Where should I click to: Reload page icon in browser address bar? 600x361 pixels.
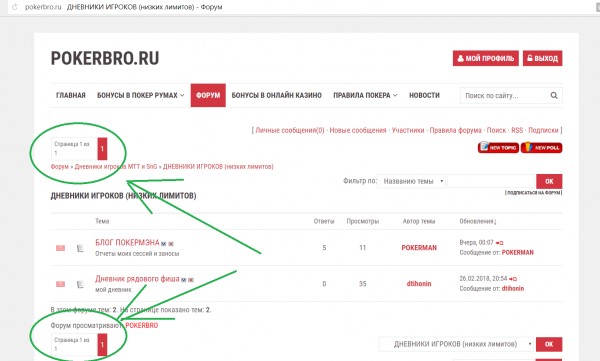(x=15, y=7)
